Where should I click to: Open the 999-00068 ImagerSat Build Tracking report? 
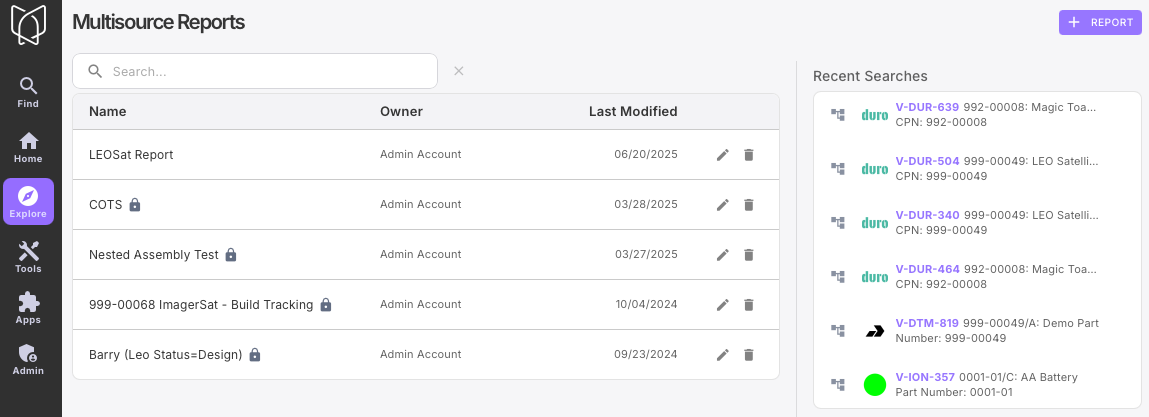201,305
